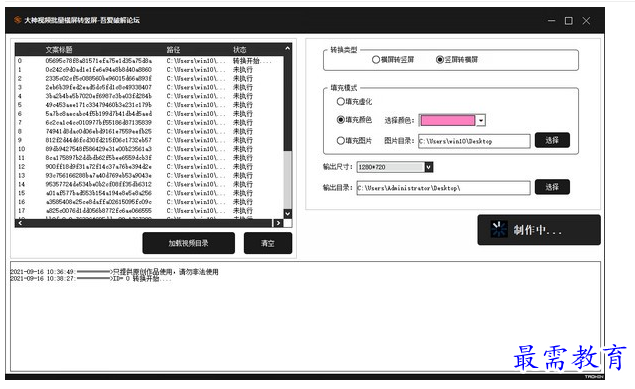Click log line ID= 0 转换开始
Image resolution: width=635 pixels, height=389 pixels.
click(91, 278)
